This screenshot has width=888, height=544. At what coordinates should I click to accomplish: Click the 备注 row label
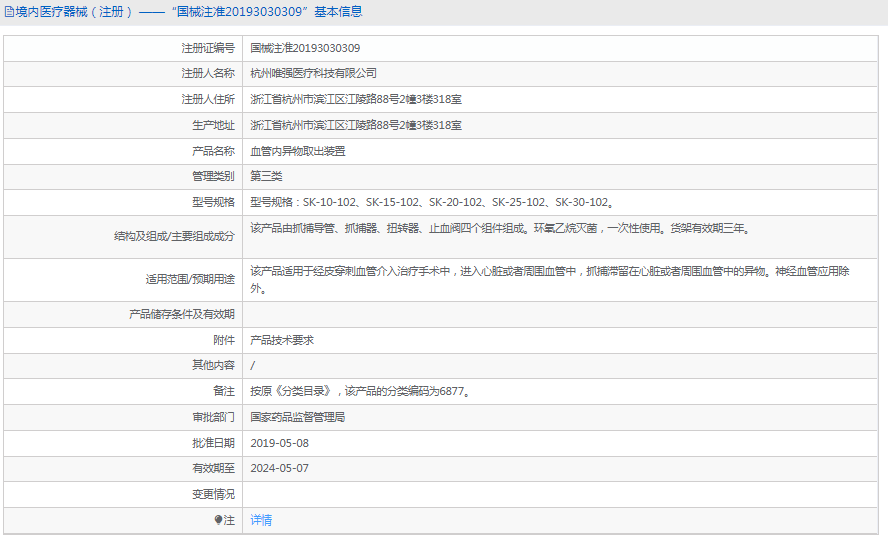[224, 391]
